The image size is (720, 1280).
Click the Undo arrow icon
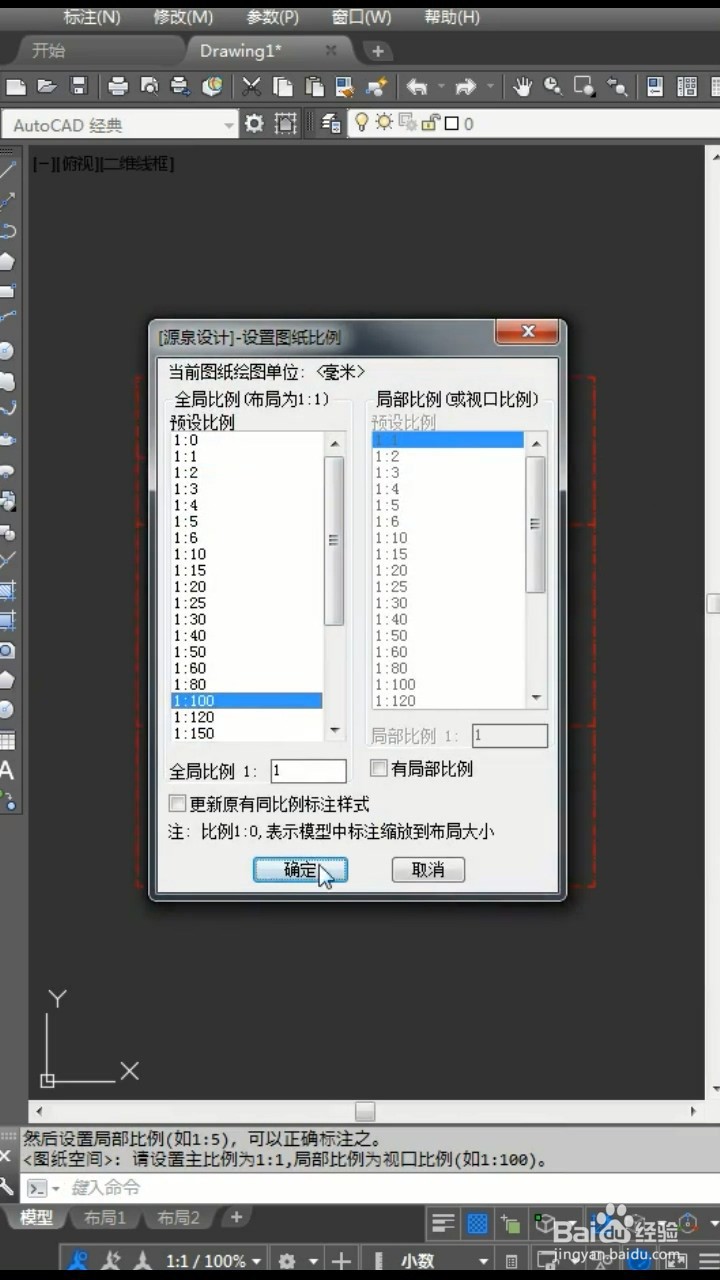click(417, 87)
